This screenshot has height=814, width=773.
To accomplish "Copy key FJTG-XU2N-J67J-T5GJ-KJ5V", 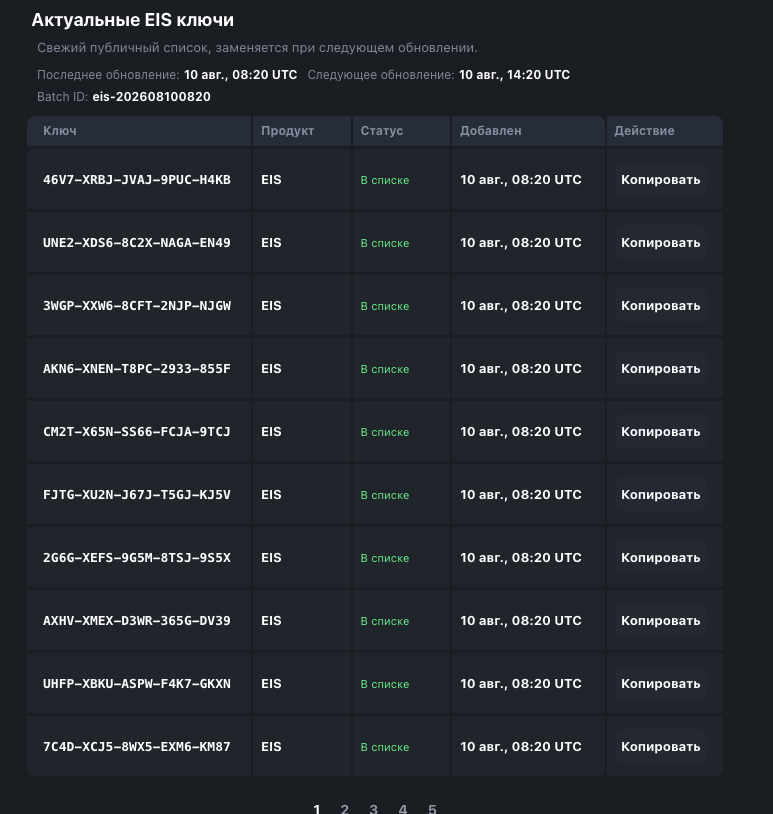I will click(x=660, y=495).
